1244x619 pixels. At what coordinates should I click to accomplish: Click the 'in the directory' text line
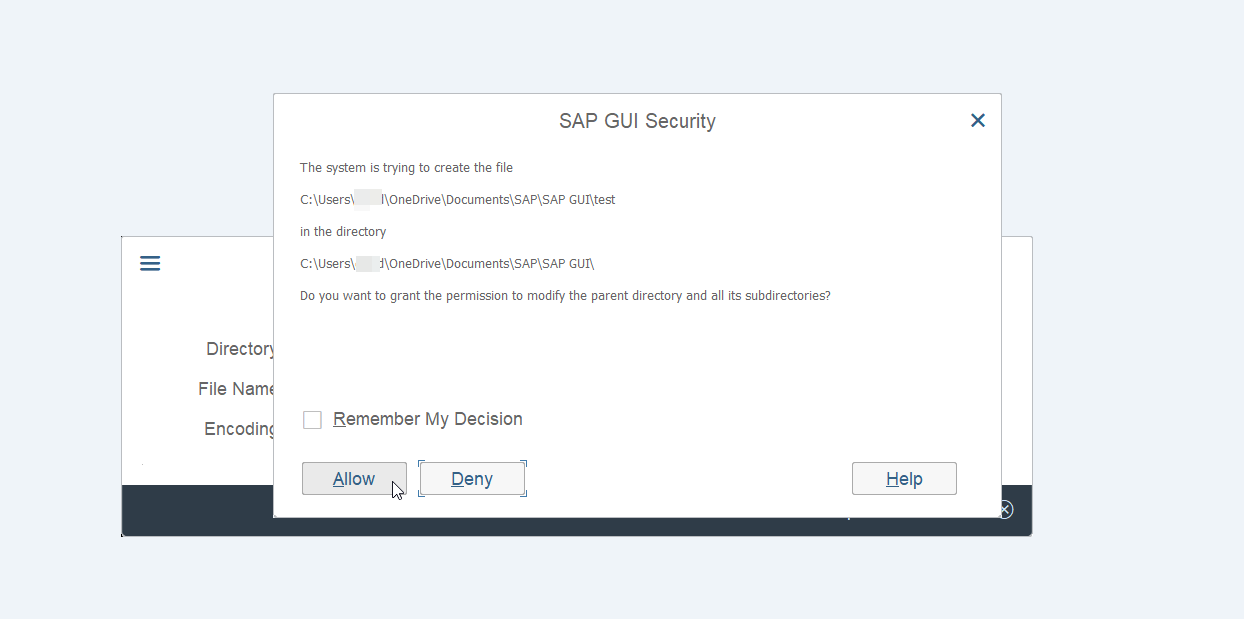pos(343,232)
